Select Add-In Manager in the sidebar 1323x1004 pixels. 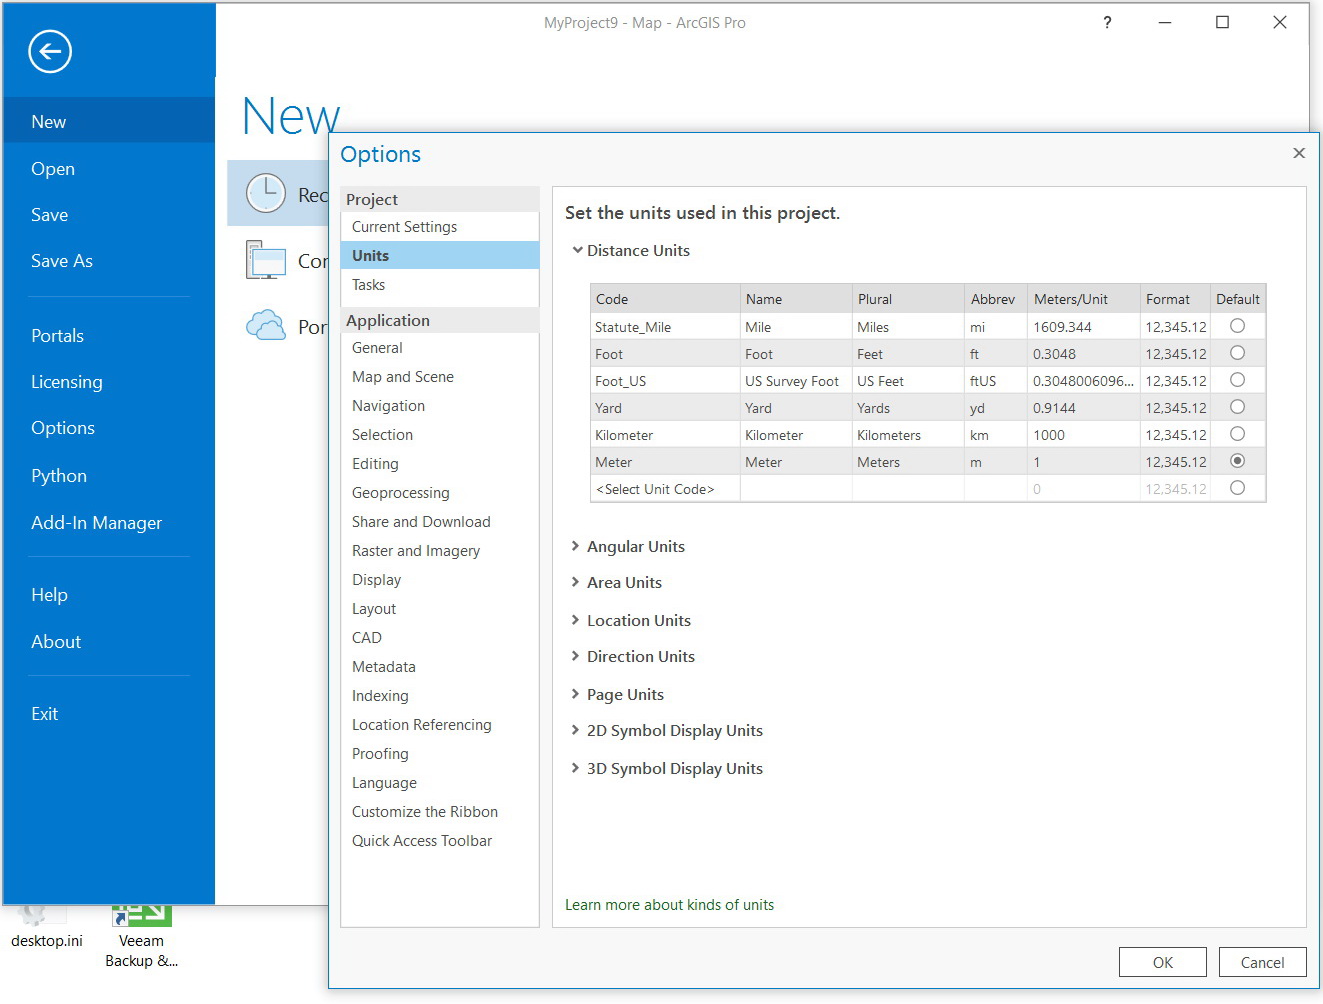point(96,523)
